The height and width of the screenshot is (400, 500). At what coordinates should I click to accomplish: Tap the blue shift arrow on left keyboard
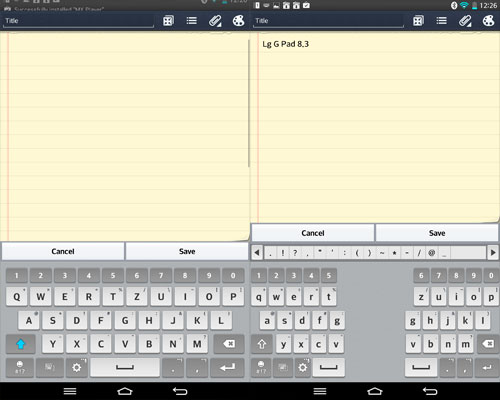(x=21, y=344)
